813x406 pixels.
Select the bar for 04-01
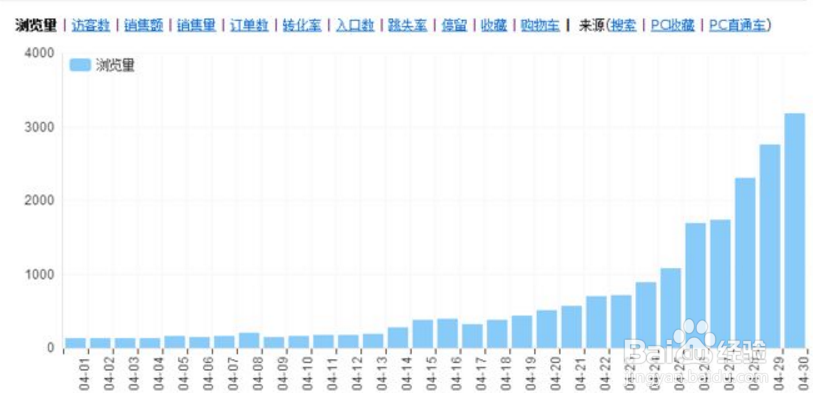75,343
